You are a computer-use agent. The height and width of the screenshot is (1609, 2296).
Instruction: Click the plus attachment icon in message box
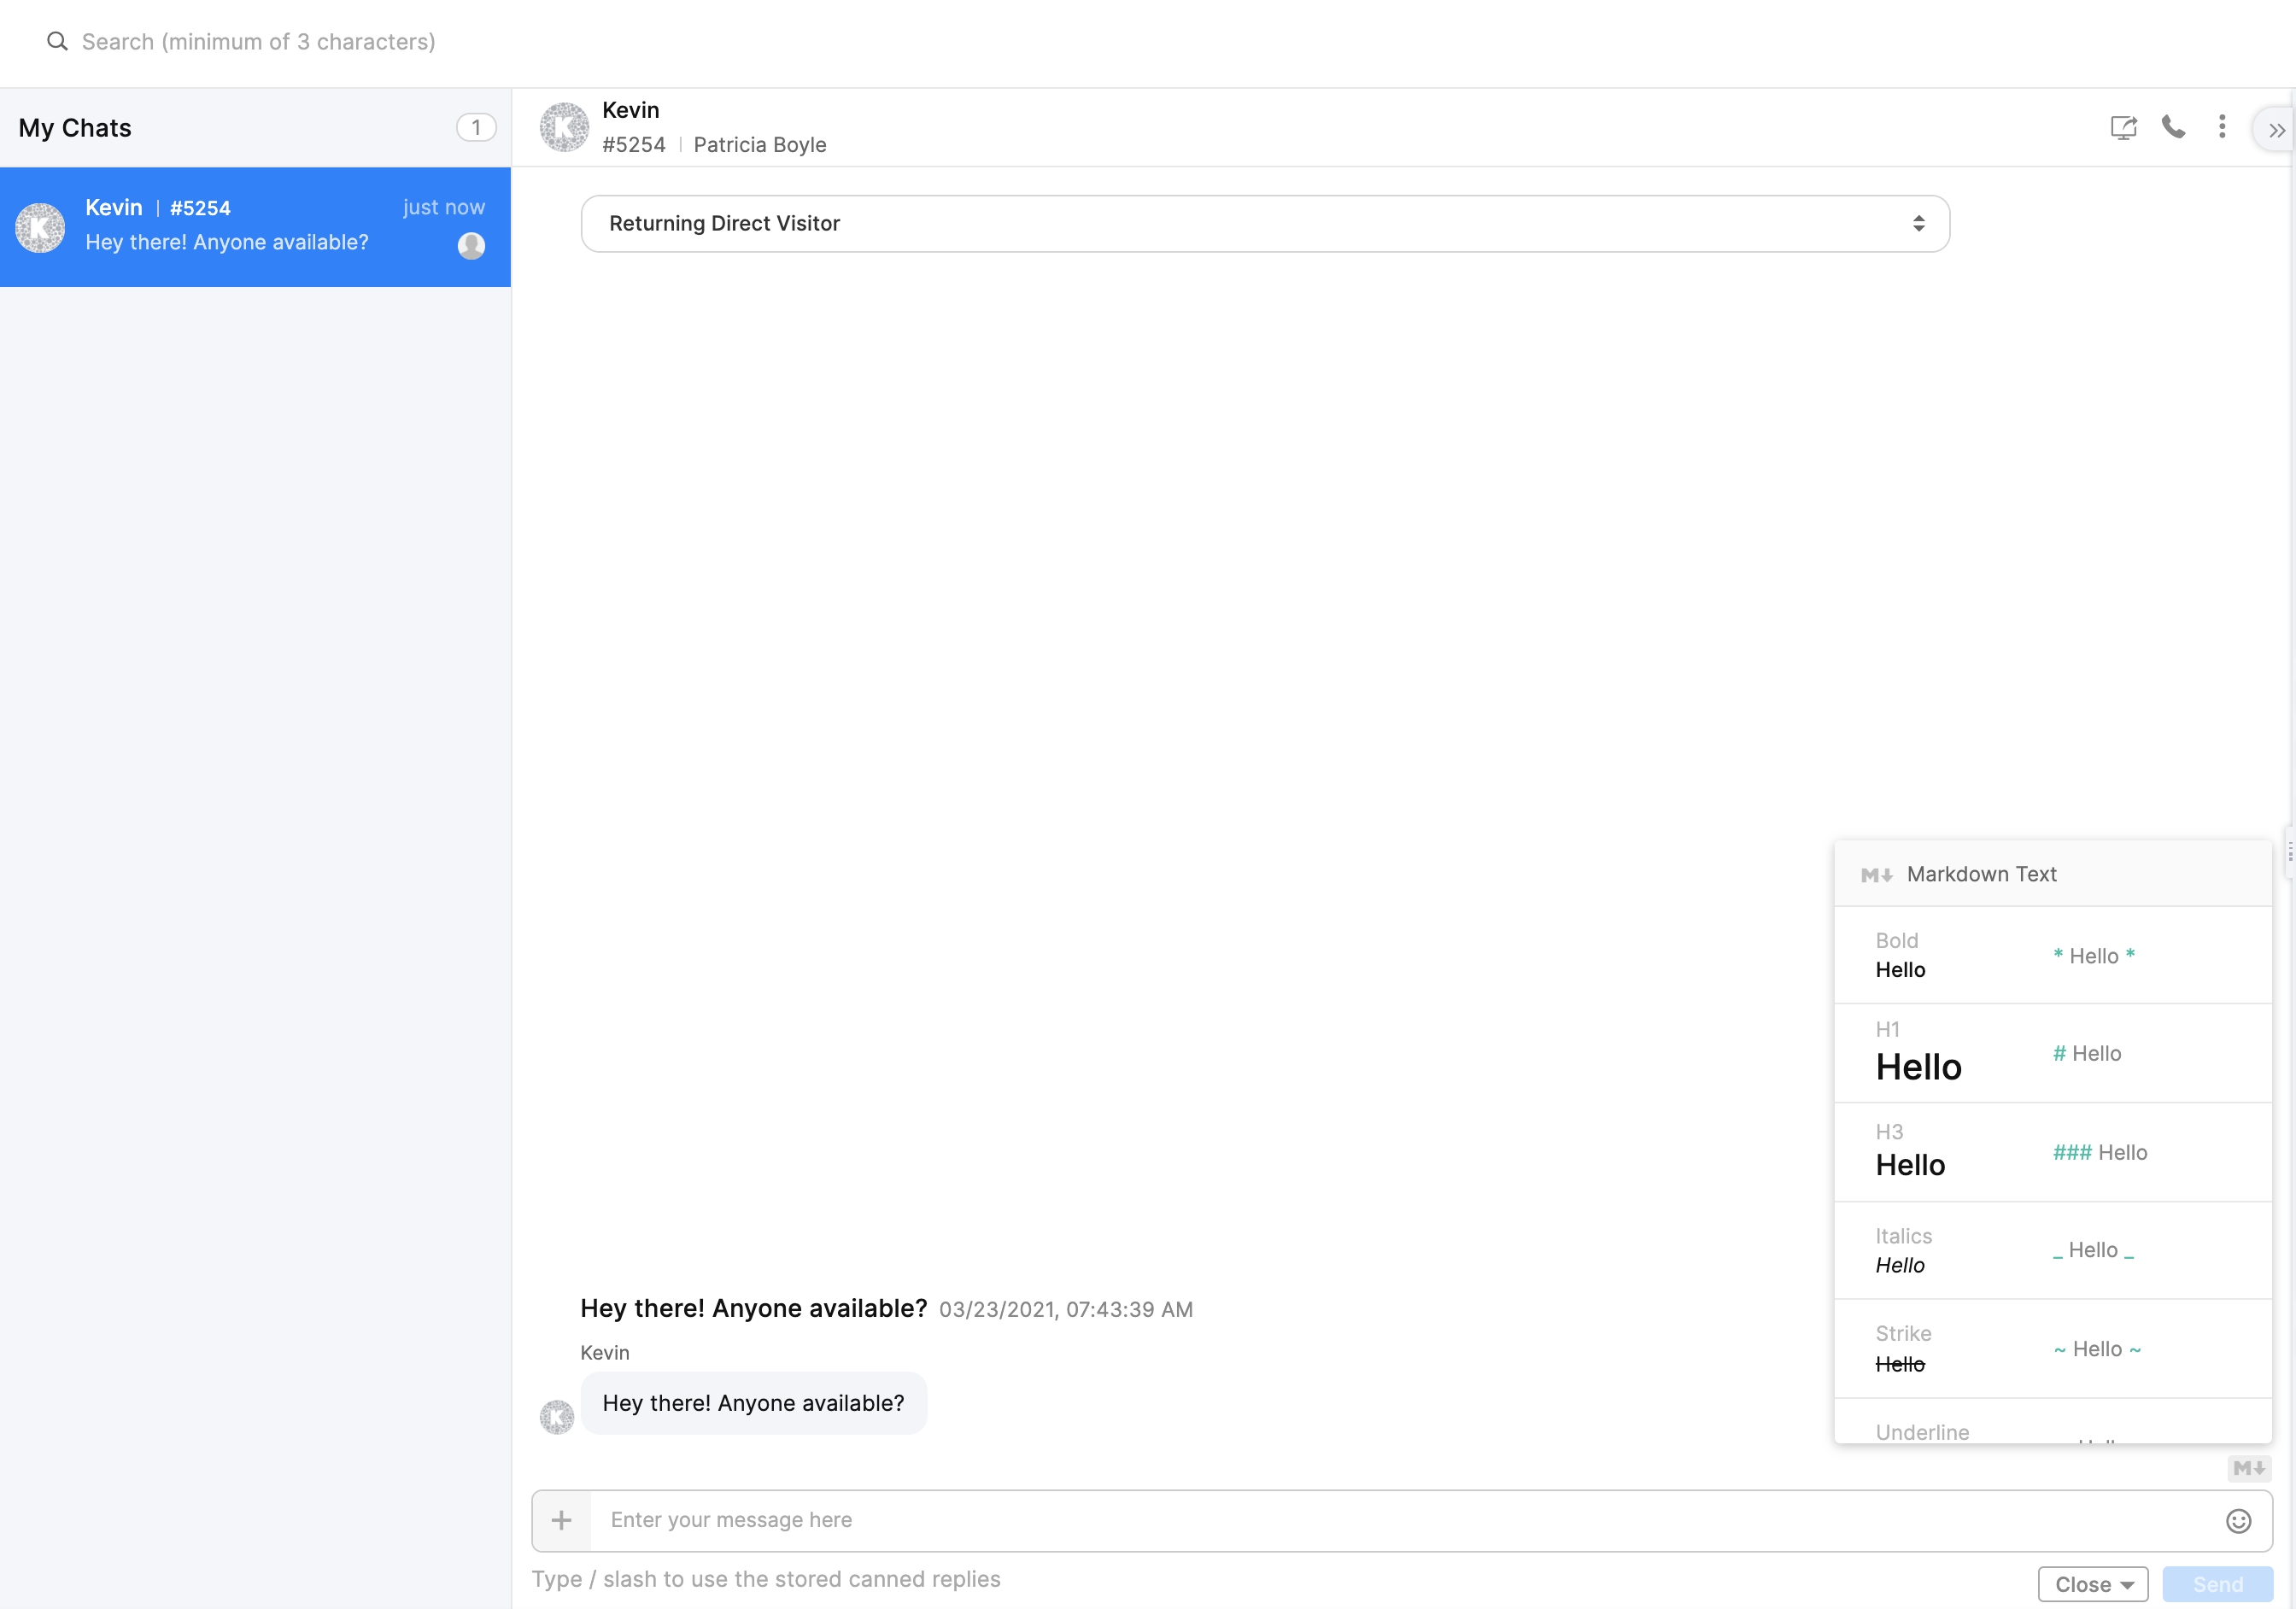pyautogui.click(x=562, y=1520)
